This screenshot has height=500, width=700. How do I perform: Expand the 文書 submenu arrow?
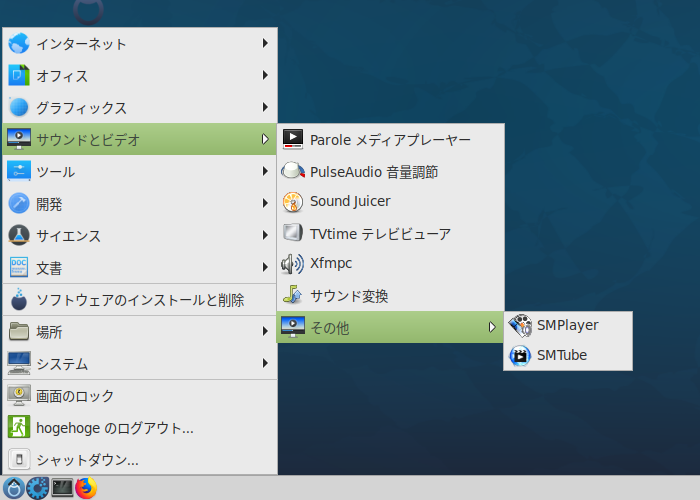tap(265, 267)
